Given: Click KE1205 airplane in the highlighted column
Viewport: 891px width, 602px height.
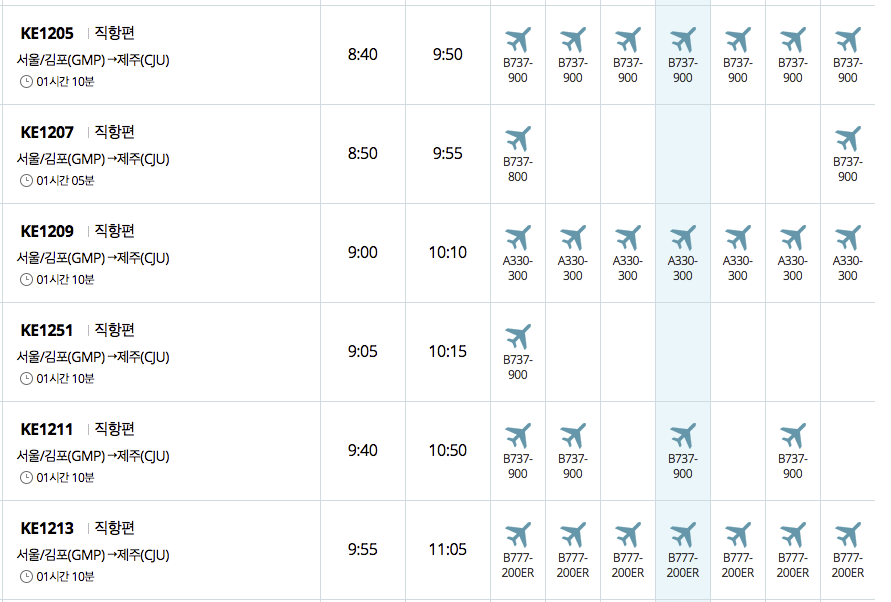Looking at the screenshot, I should pyautogui.click(x=682, y=40).
